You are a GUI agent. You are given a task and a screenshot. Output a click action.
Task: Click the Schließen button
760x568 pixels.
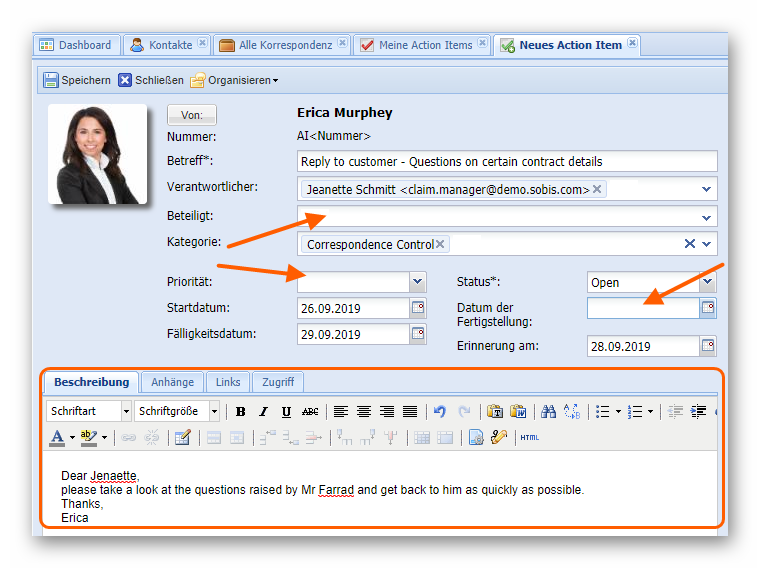tap(151, 80)
